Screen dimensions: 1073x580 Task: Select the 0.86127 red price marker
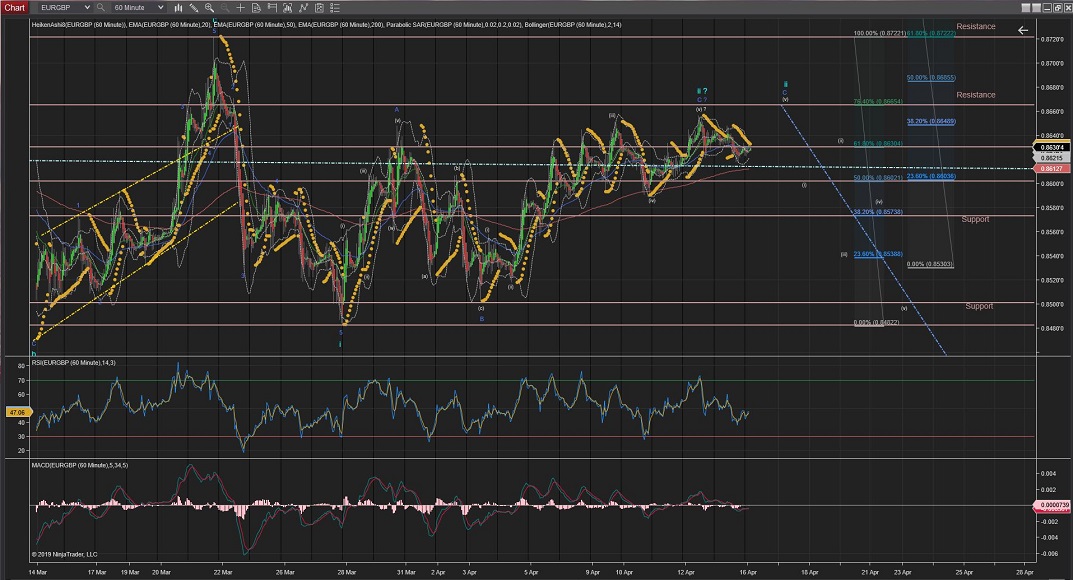tap(1050, 169)
